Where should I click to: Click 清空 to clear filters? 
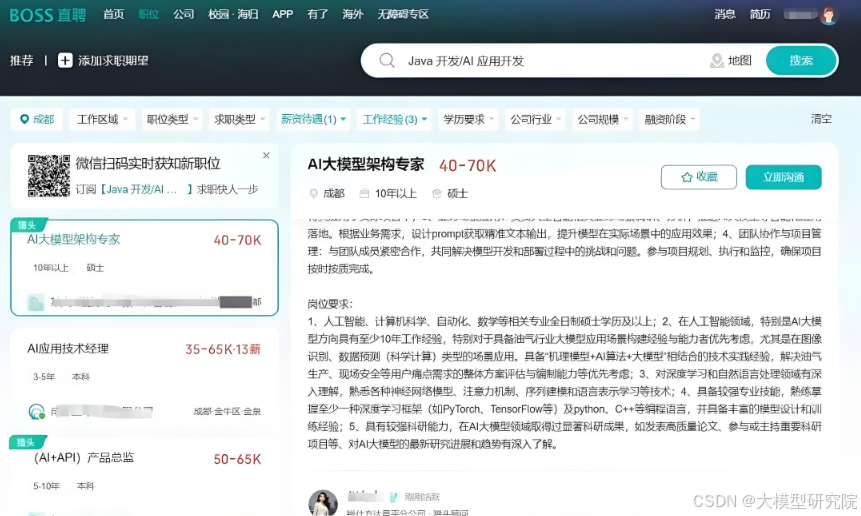(x=821, y=119)
